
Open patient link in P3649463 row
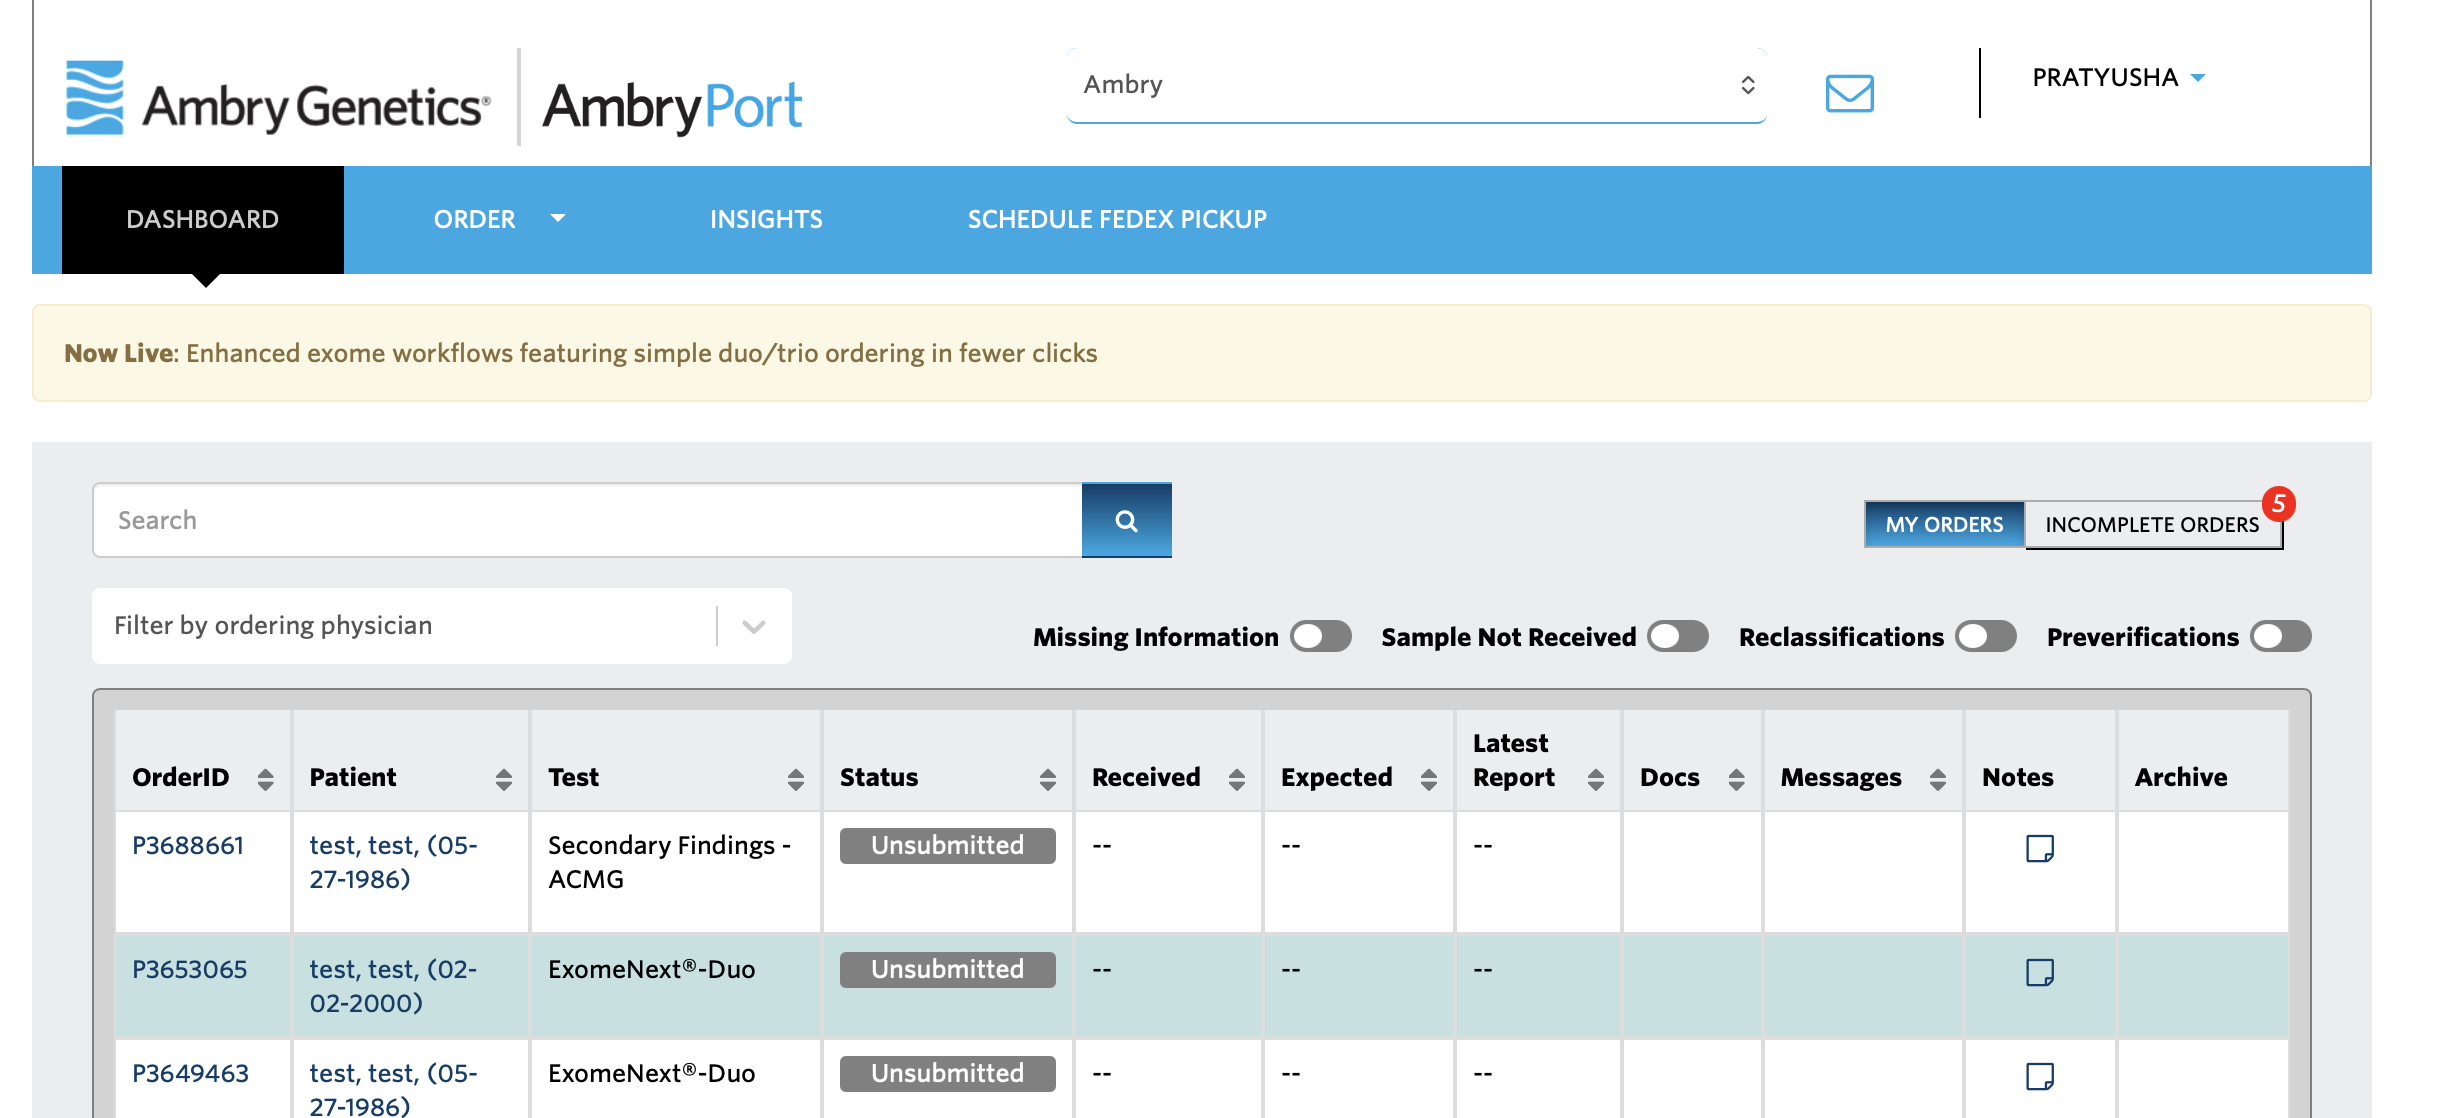tap(393, 1088)
